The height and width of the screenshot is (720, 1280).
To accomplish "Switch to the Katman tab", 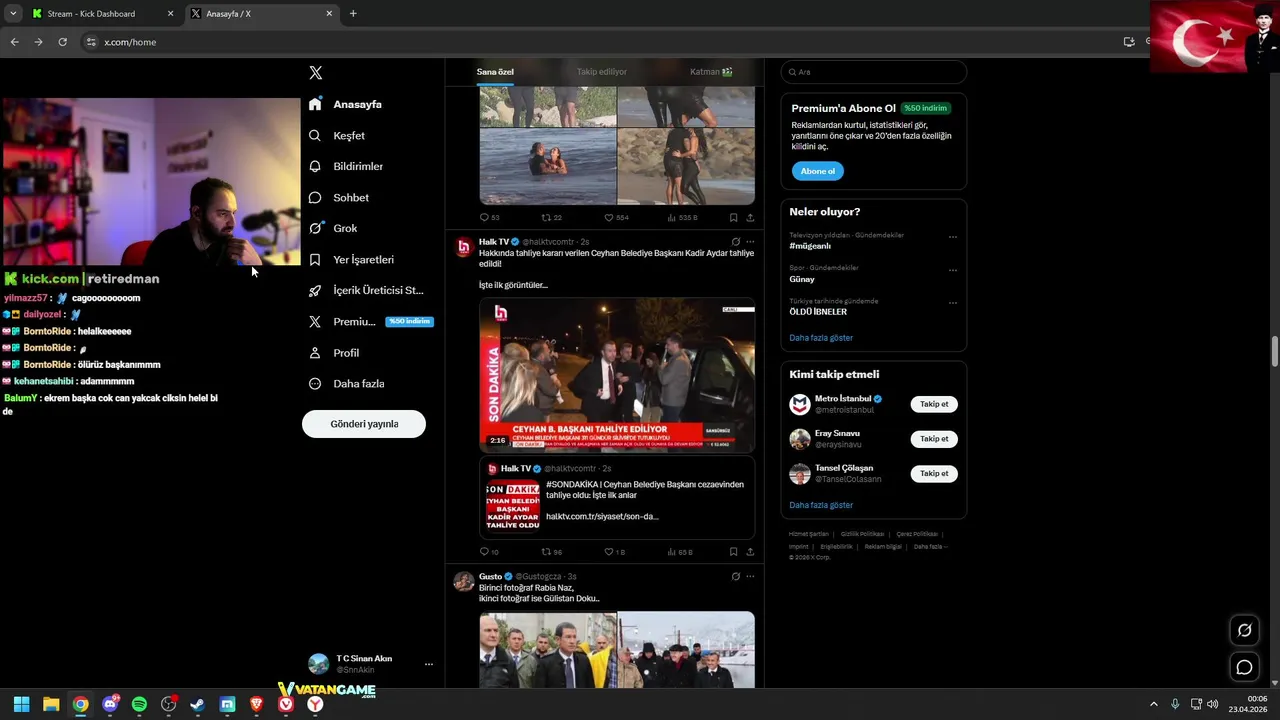I will (x=711, y=72).
